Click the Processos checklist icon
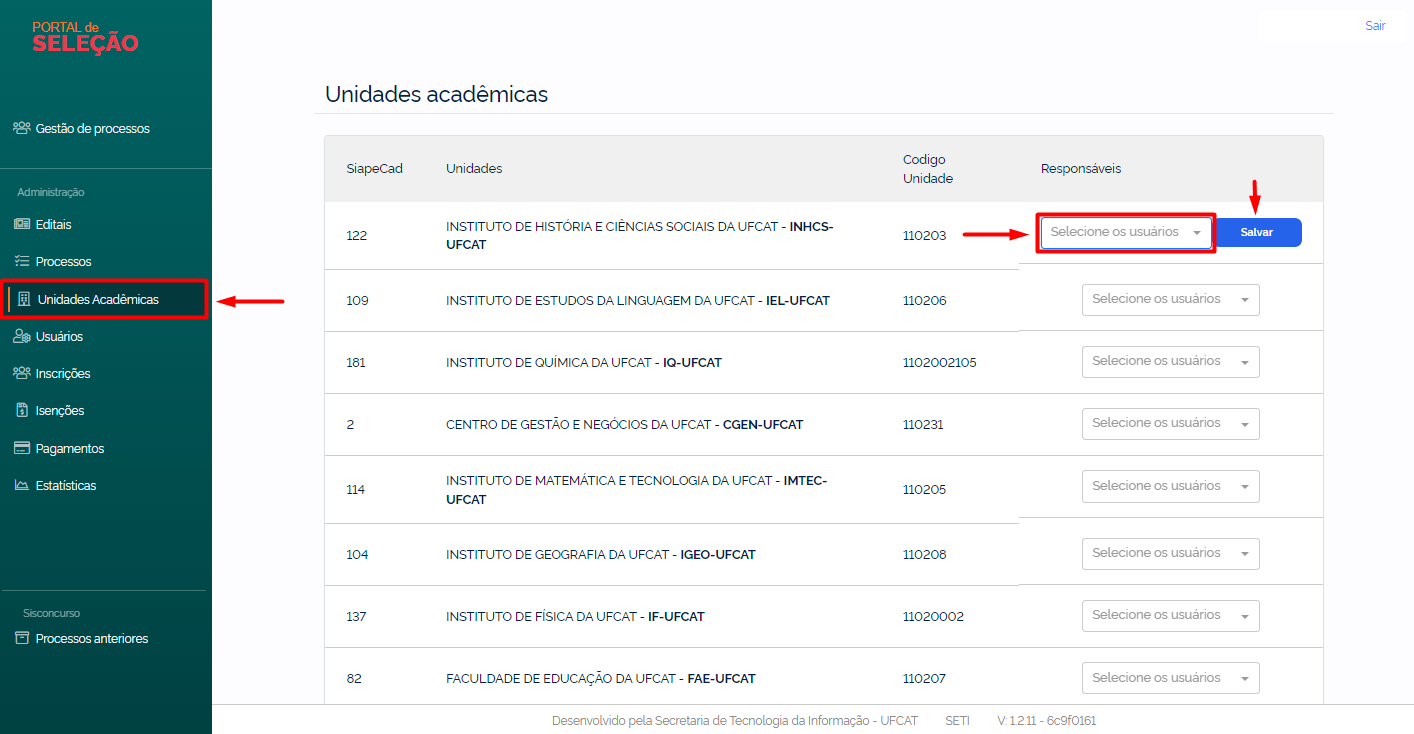 tap(22, 261)
